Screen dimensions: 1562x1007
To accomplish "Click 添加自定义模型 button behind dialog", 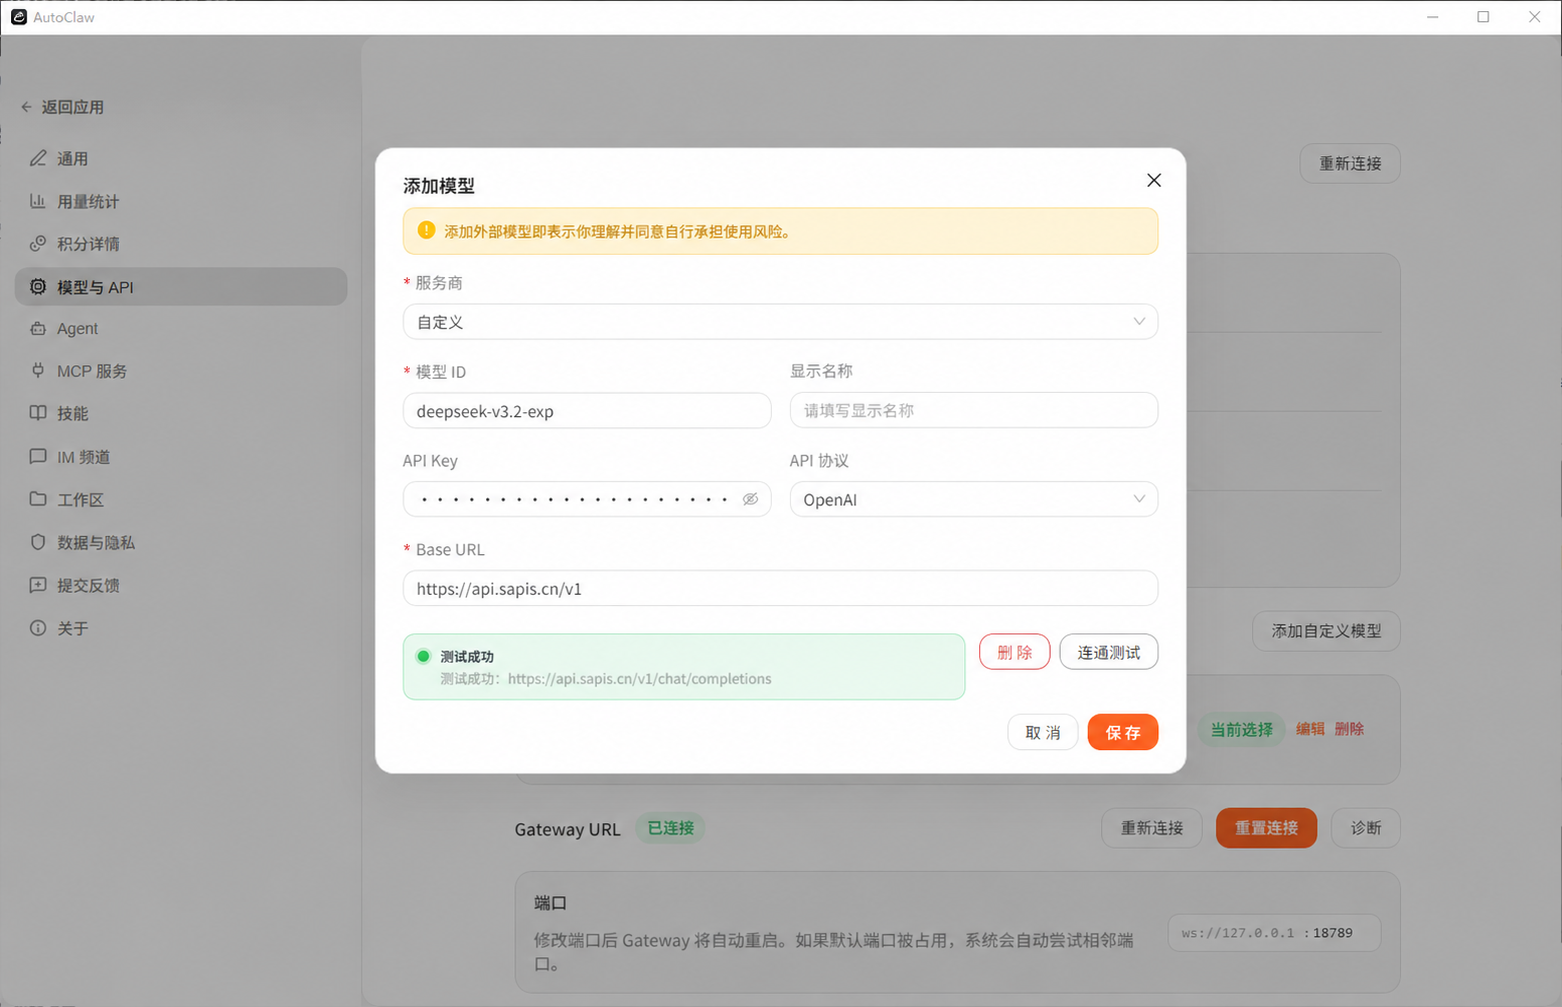I will [1326, 631].
